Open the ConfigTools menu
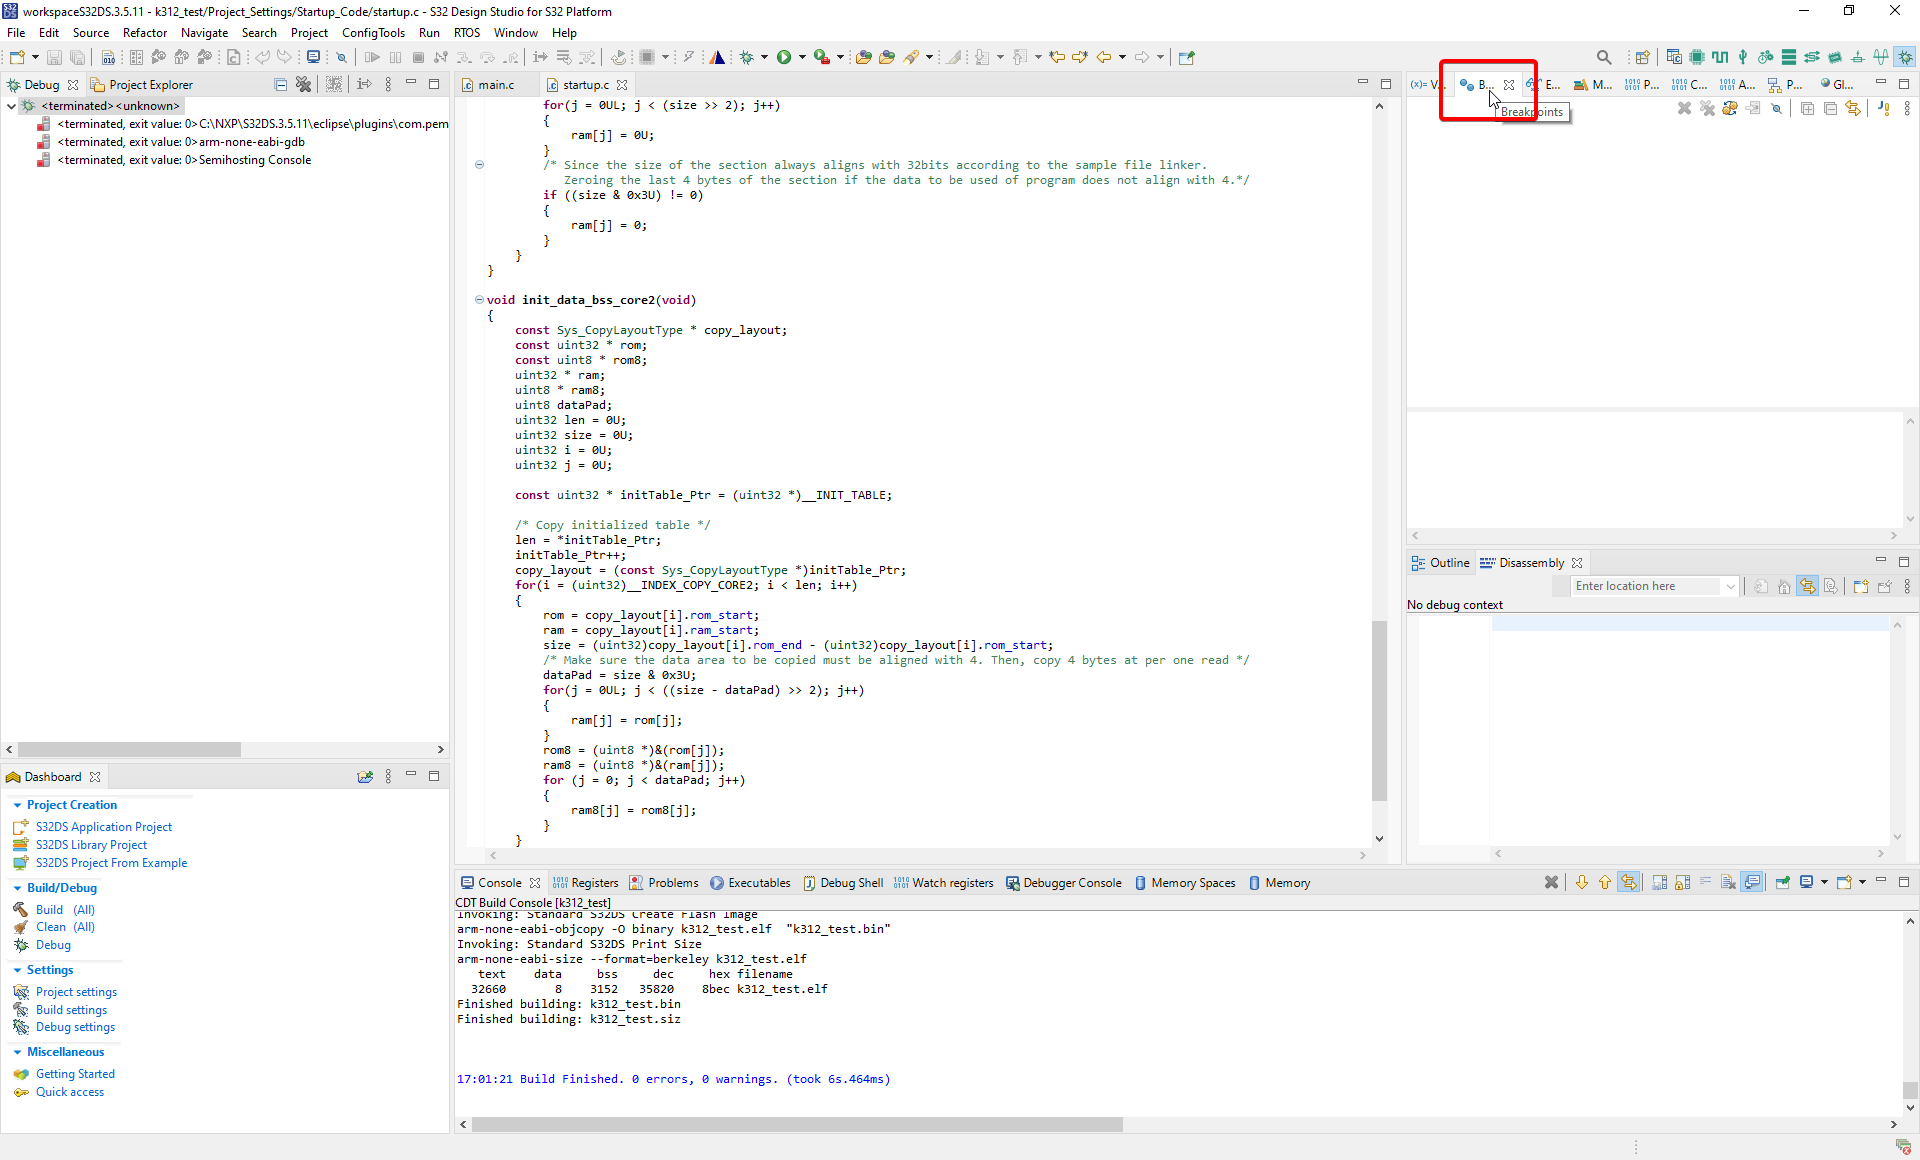 [x=373, y=32]
